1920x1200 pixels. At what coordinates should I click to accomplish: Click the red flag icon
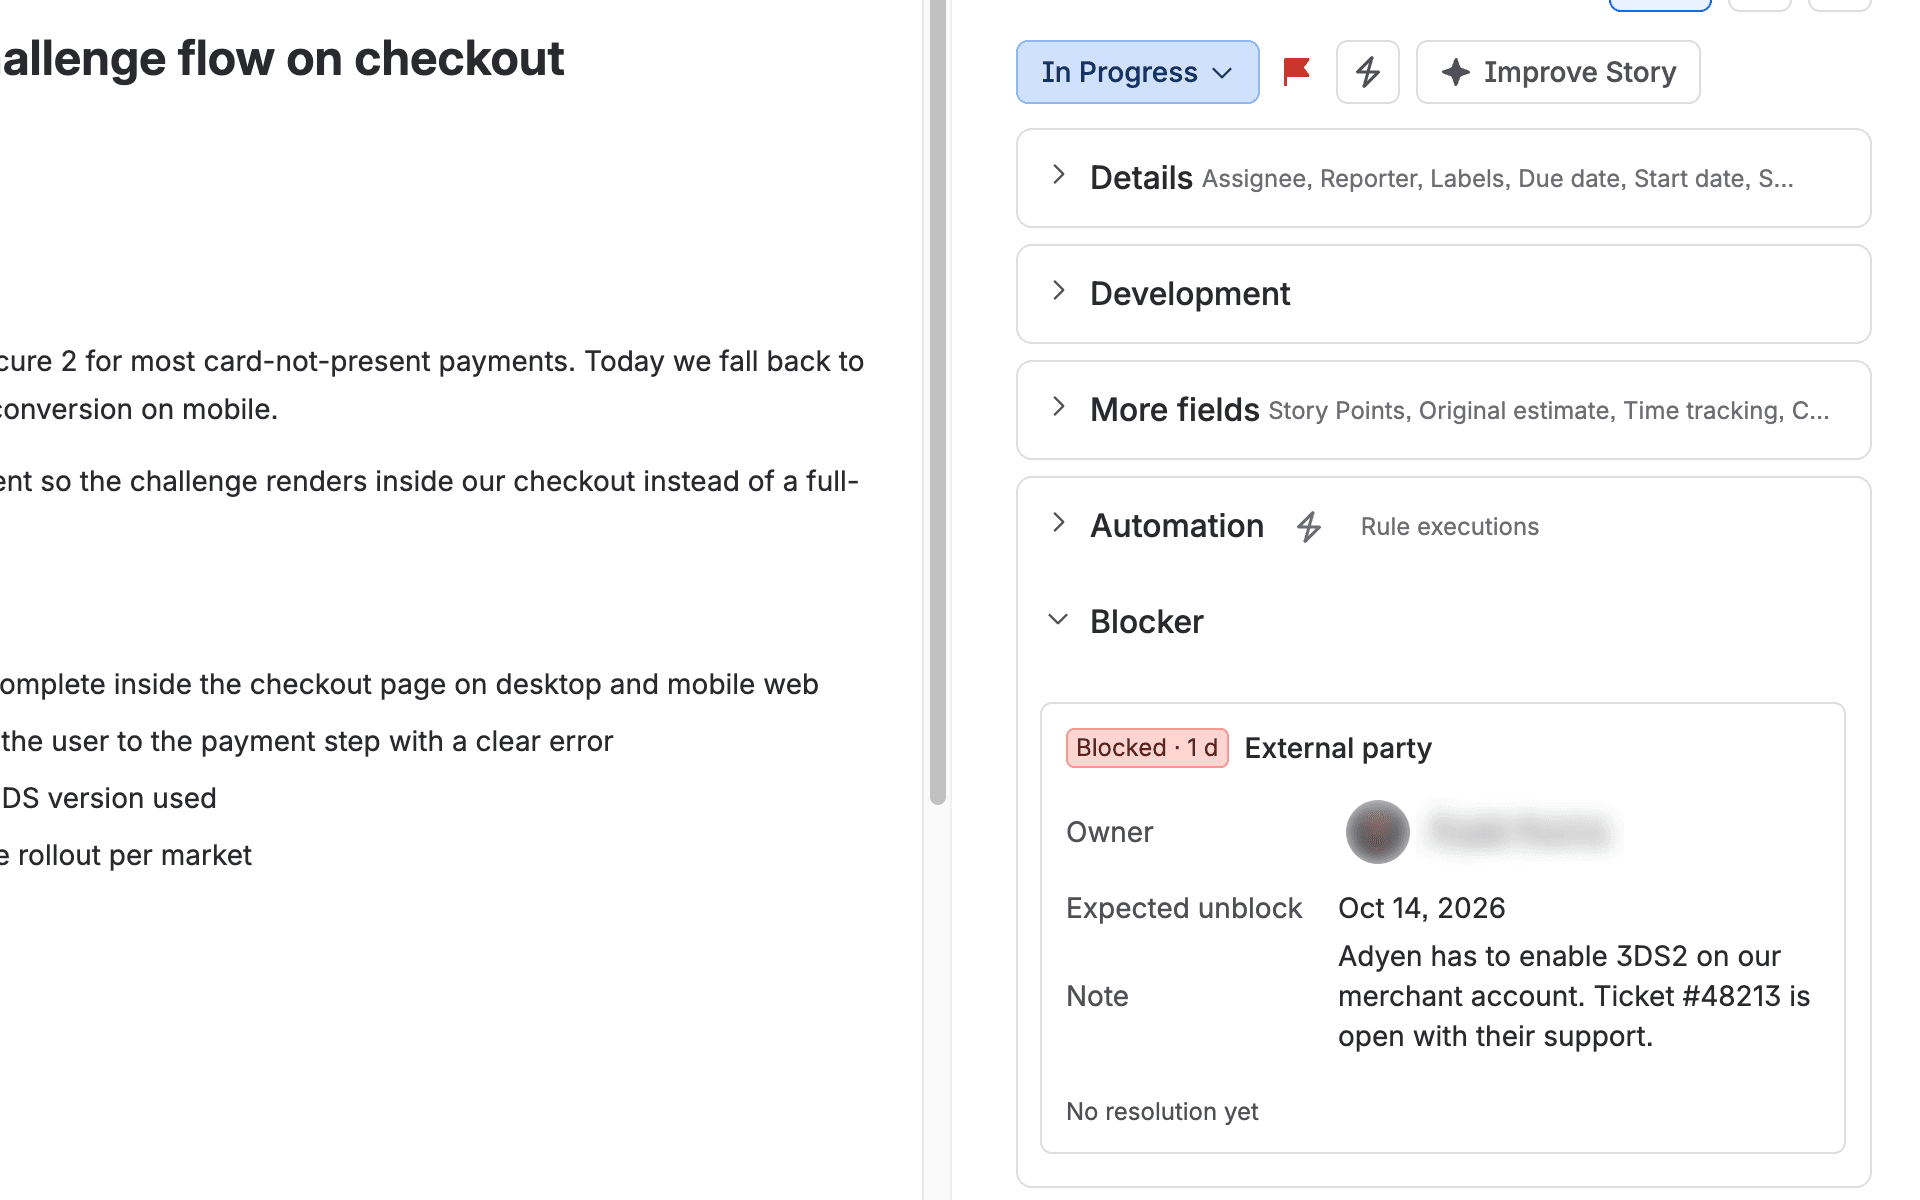(x=1297, y=72)
